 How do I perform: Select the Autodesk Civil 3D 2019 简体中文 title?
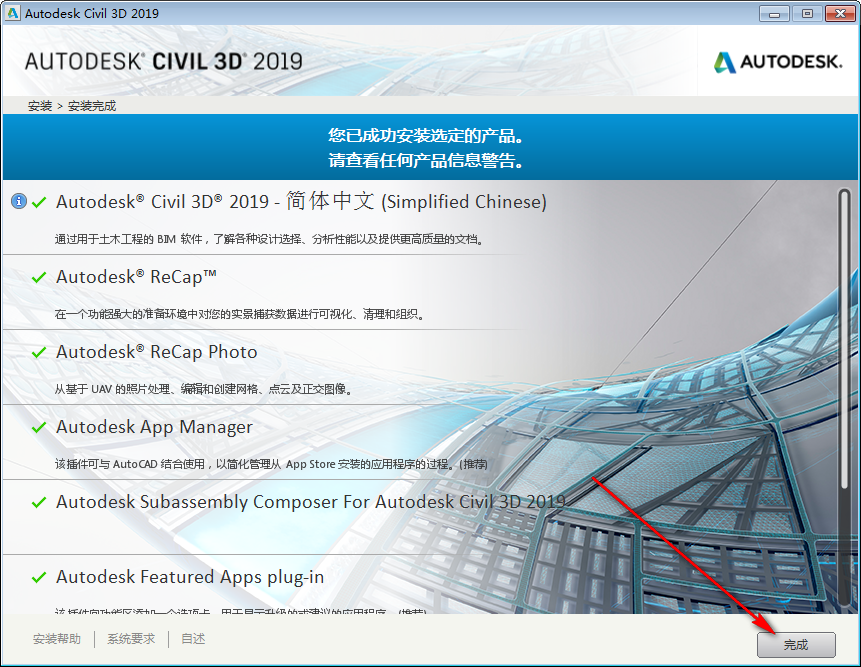(301, 201)
